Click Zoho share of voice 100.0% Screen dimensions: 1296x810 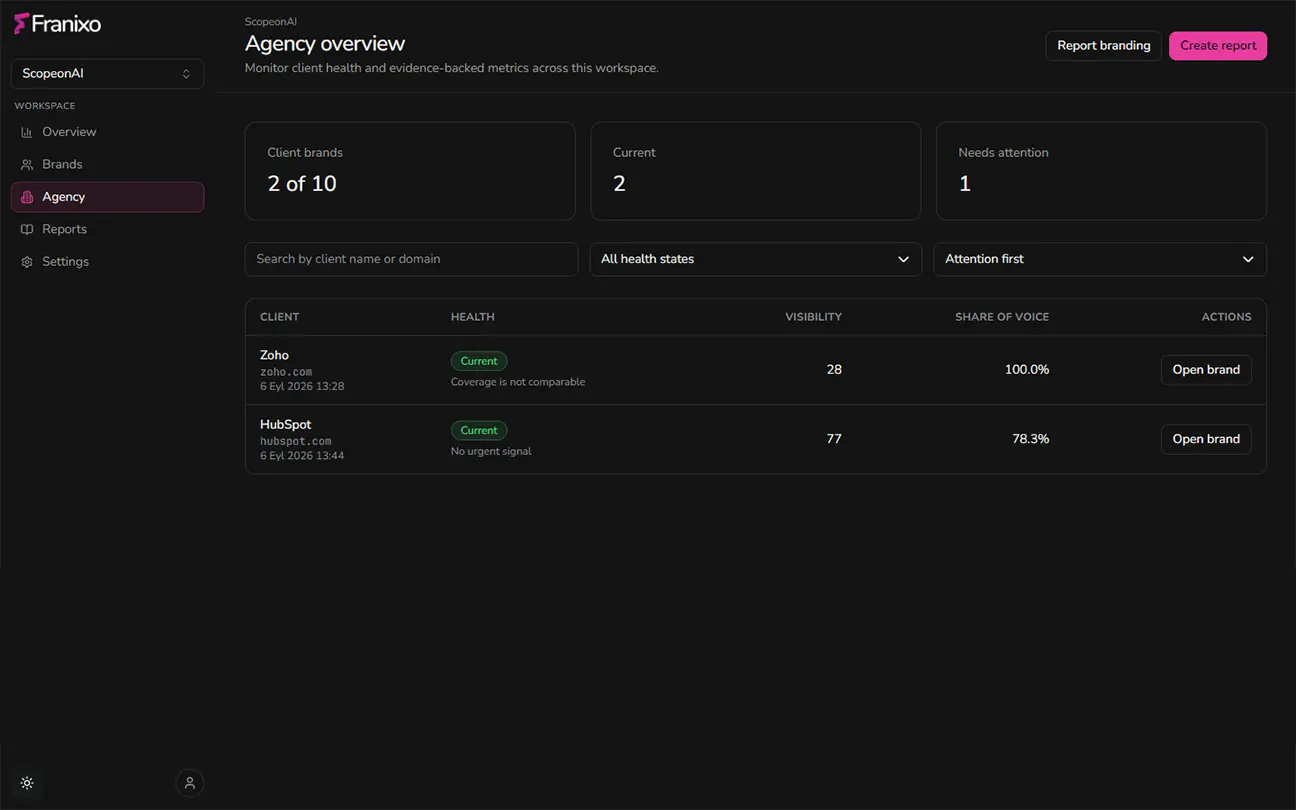(1027, 370)
